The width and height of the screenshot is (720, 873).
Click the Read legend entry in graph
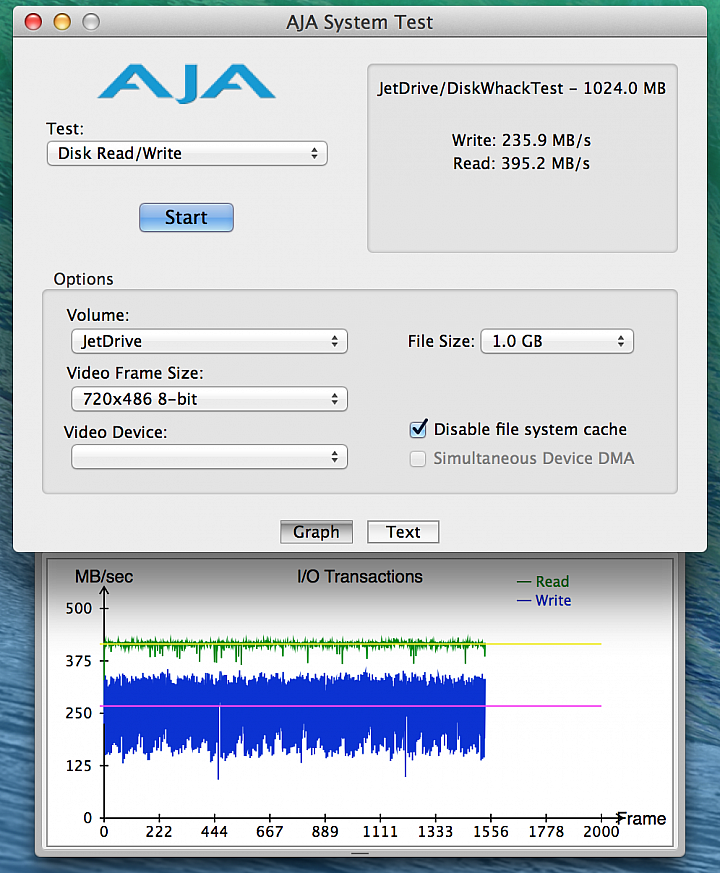[x=543, y=582]
